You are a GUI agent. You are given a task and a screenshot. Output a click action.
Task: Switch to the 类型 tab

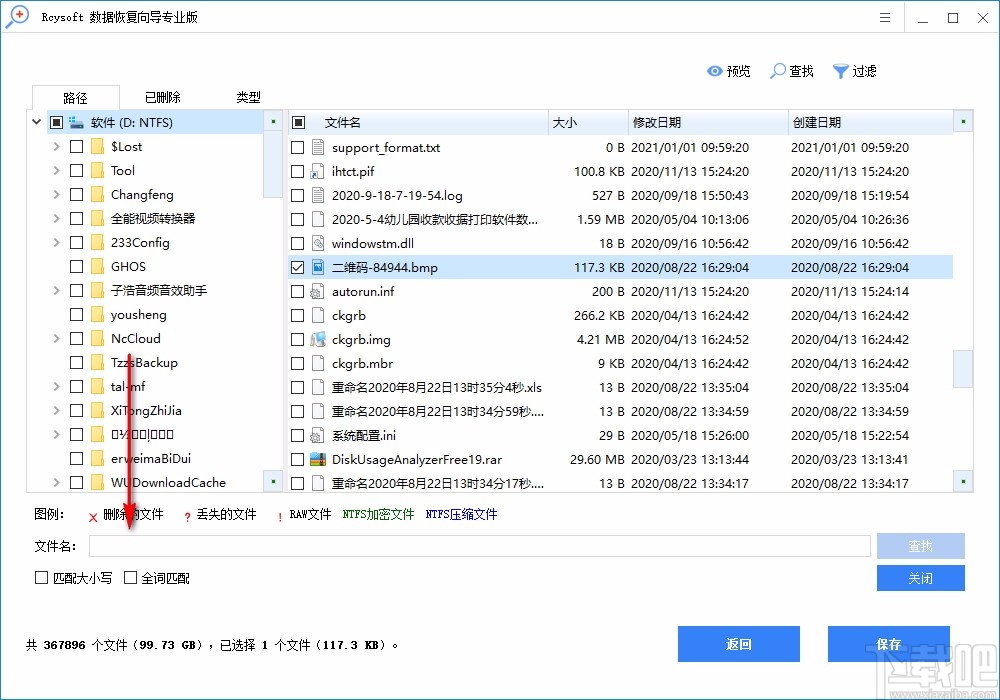[247, 97]
